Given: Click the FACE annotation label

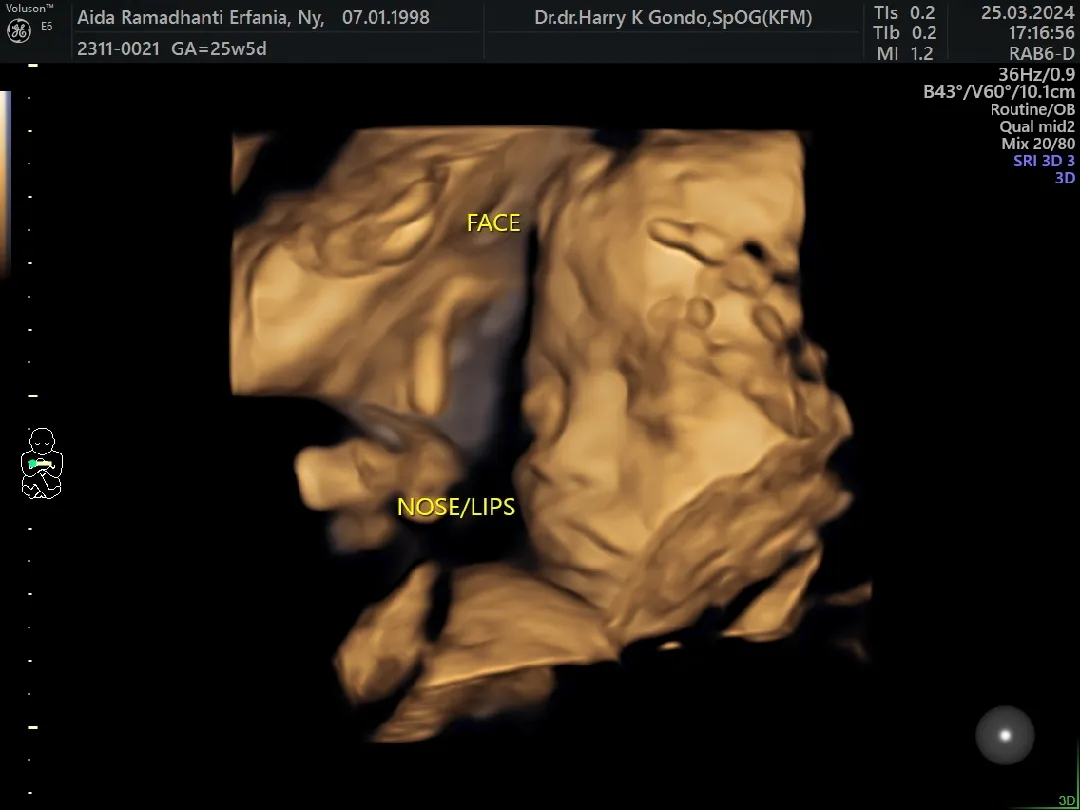Looking at the screenshot, I should (x=493, y=223).
